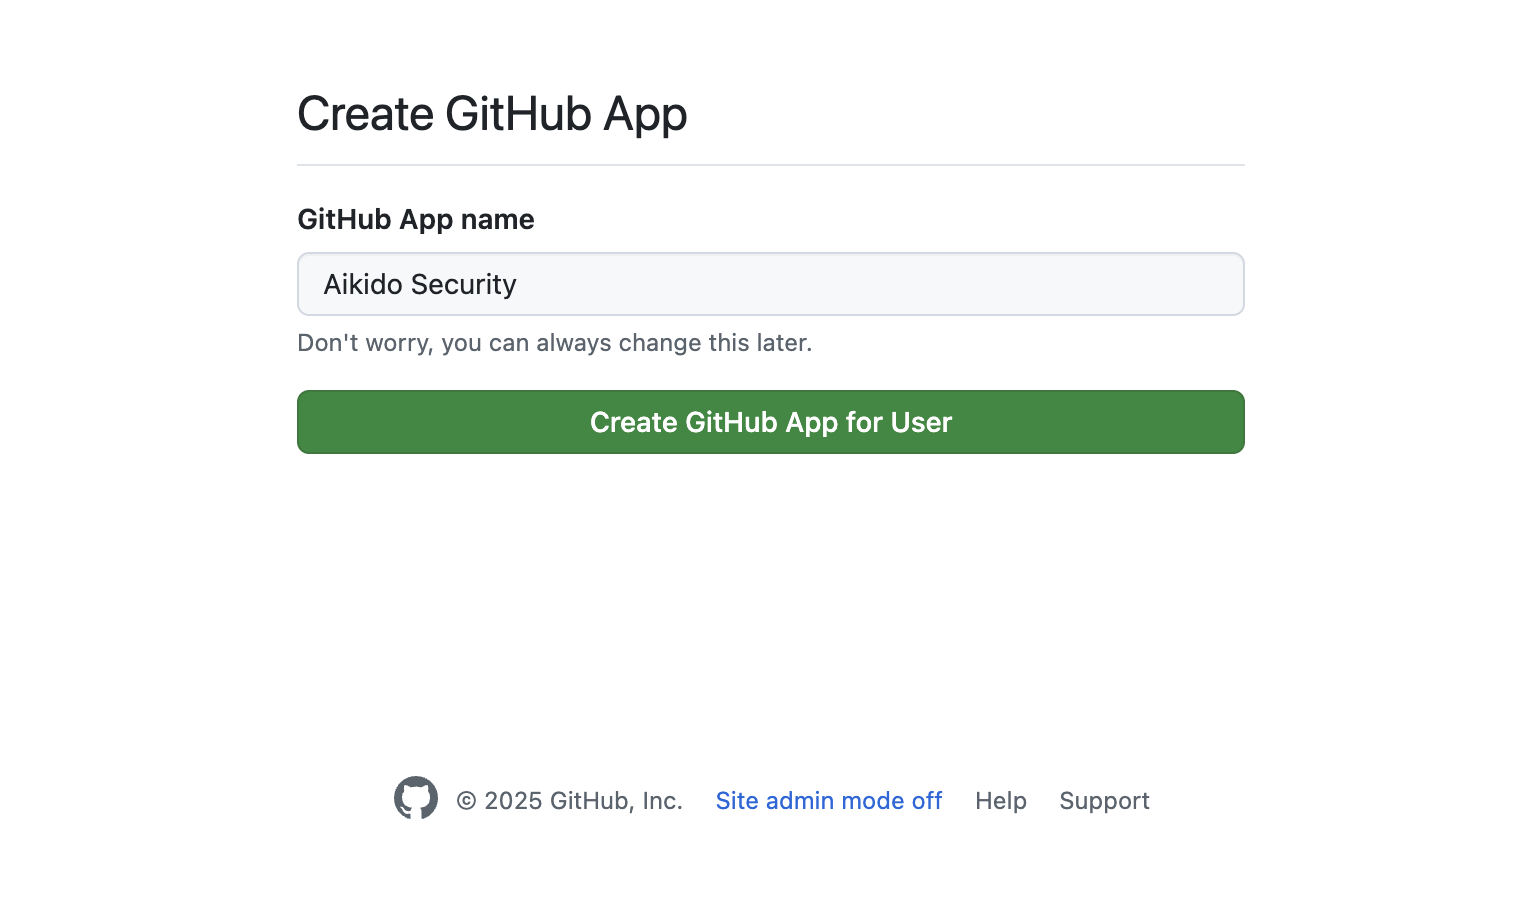Click the GitHub App name input field
Image resolution: width=1526 pixels, height=924 pixels.
point(770,284)
